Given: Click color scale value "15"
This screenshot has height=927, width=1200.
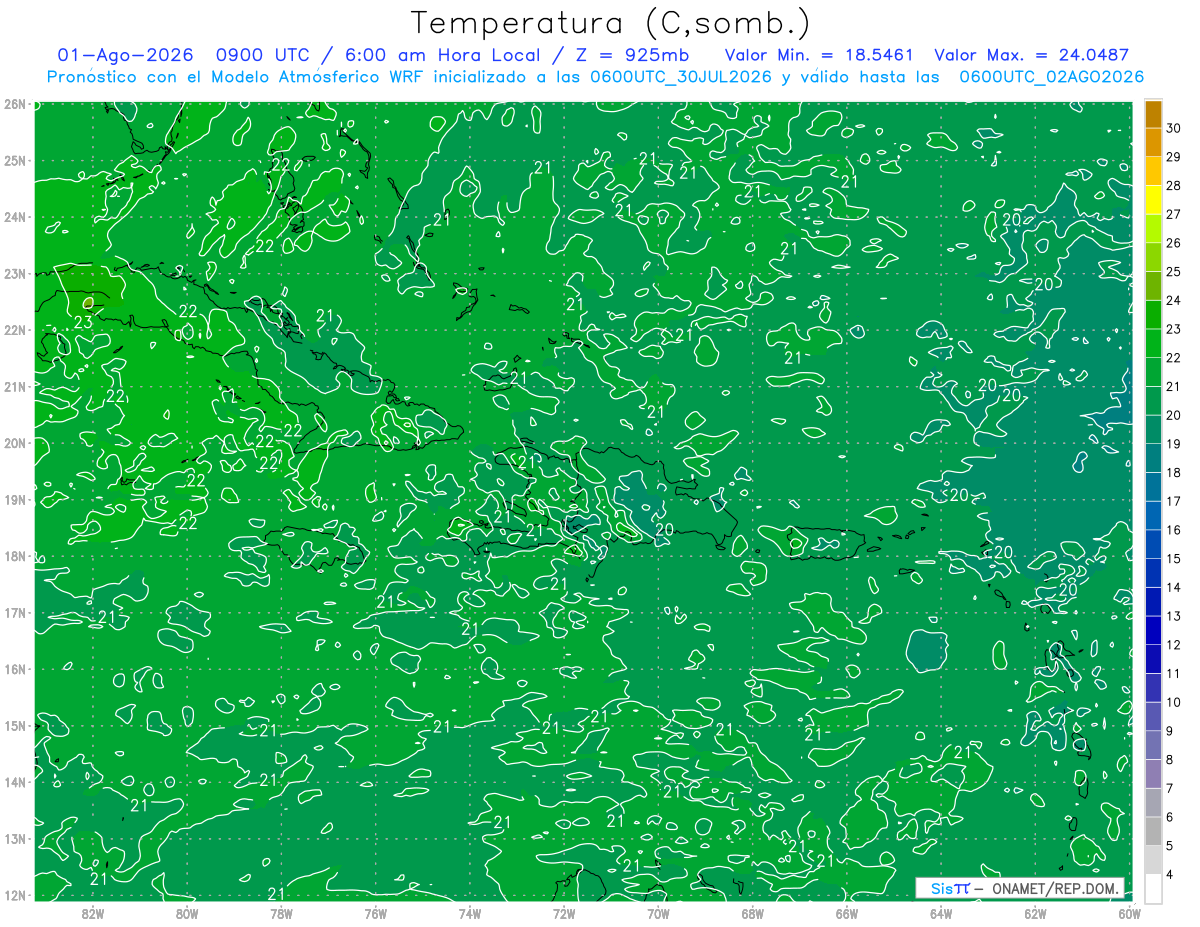Looking at the screenshot, I should (x=1174, y=559).
